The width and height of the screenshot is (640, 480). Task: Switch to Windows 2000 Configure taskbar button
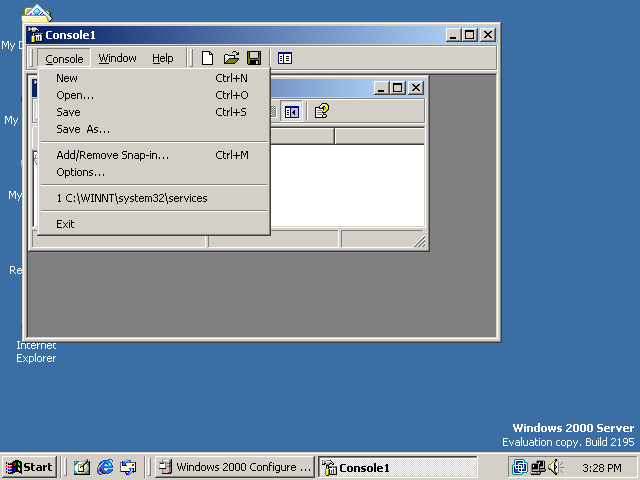[235, 467]
